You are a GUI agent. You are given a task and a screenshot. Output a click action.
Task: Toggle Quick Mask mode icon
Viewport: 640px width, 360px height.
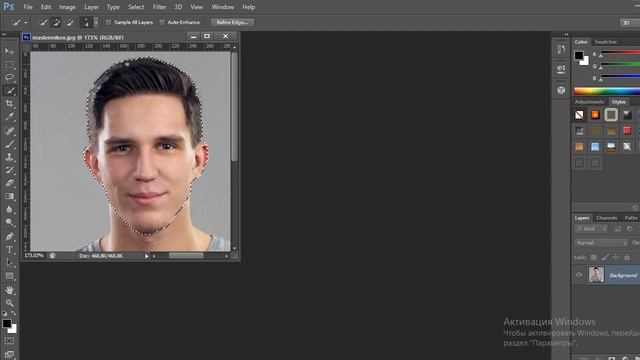click(9, 341)
